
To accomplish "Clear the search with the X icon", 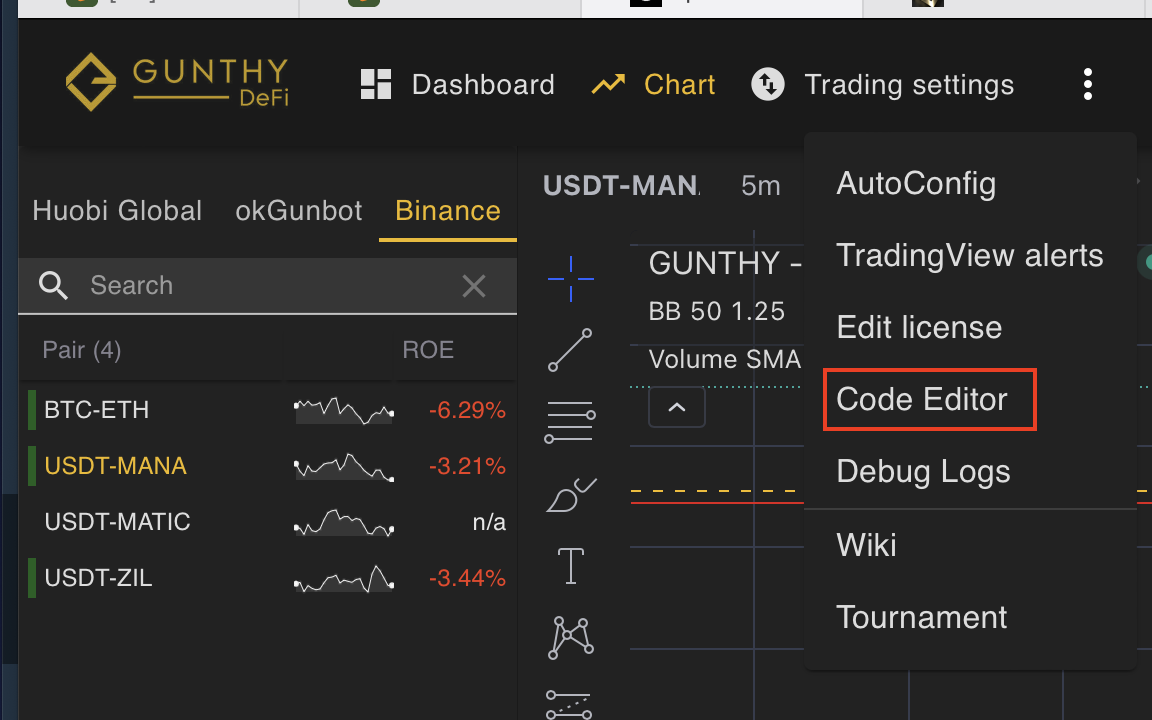I will (474, 286).
